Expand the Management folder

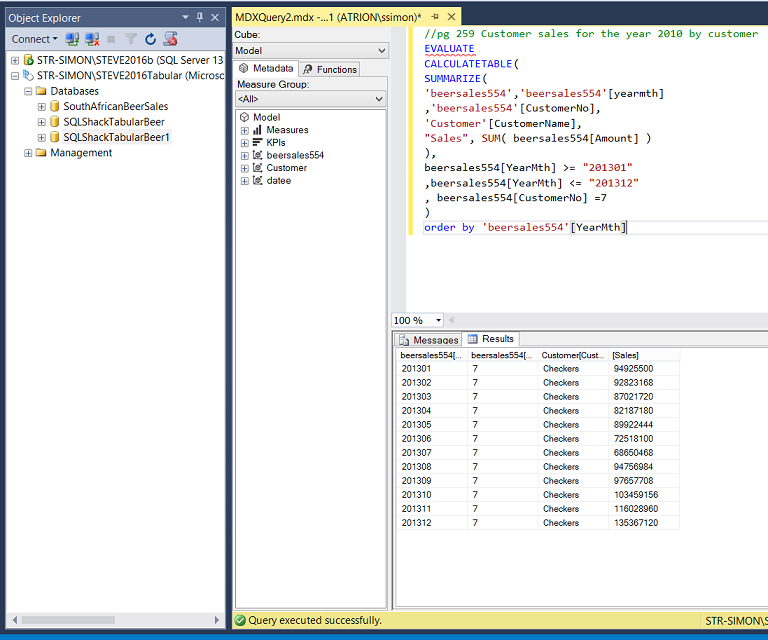point(28,153)
